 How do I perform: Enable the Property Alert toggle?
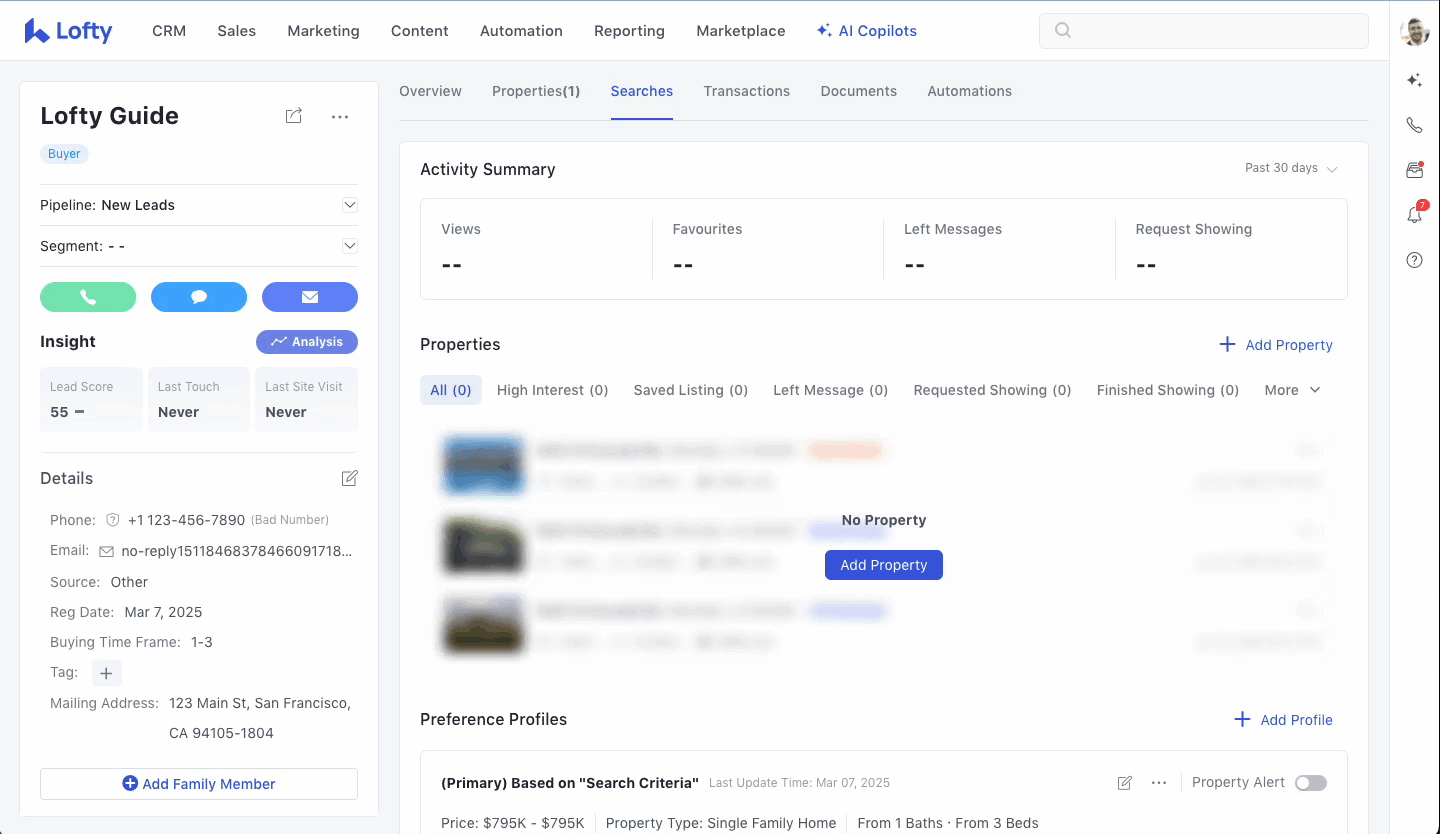tap(1310, 783)
